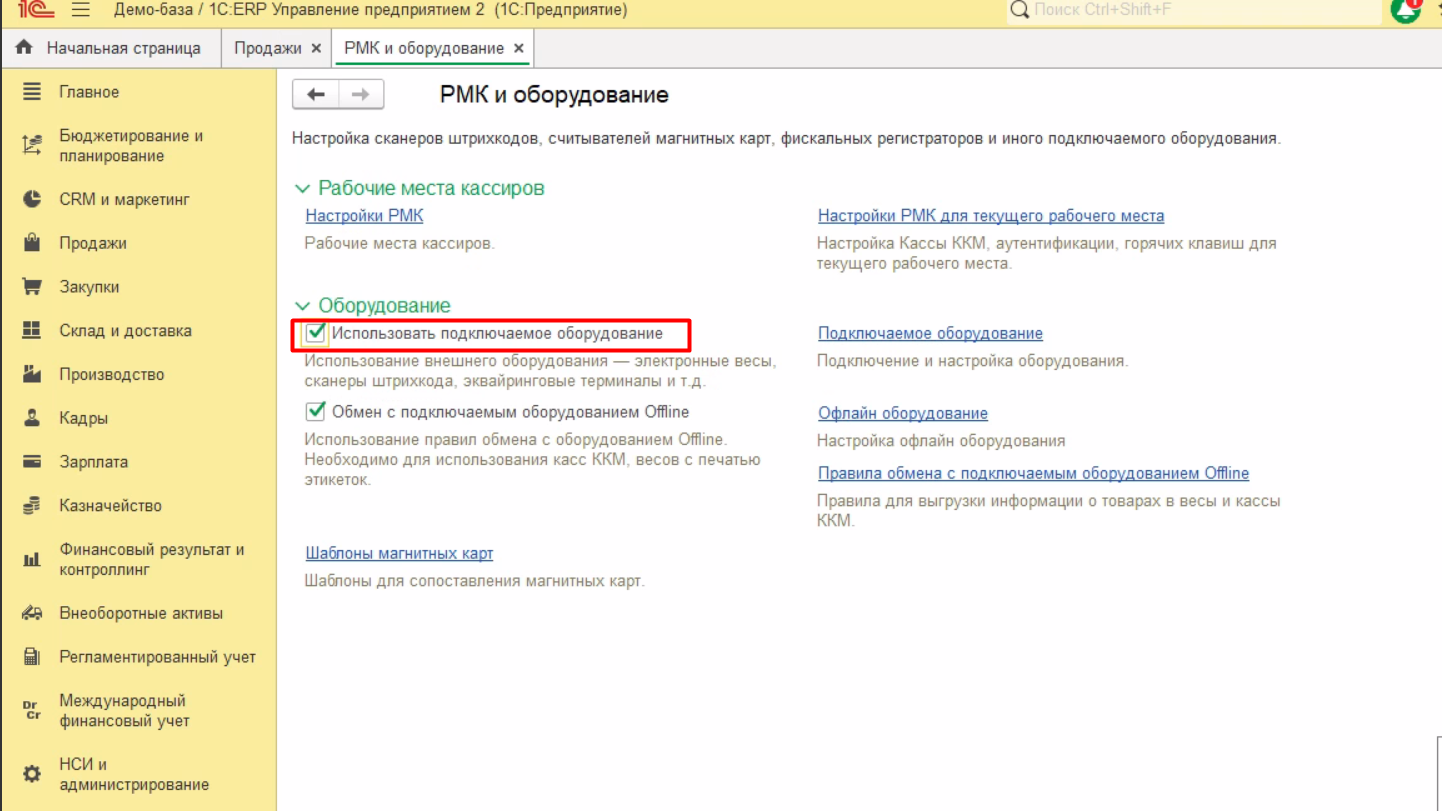Switch to the Продажи tab

[x=267, y=48]
